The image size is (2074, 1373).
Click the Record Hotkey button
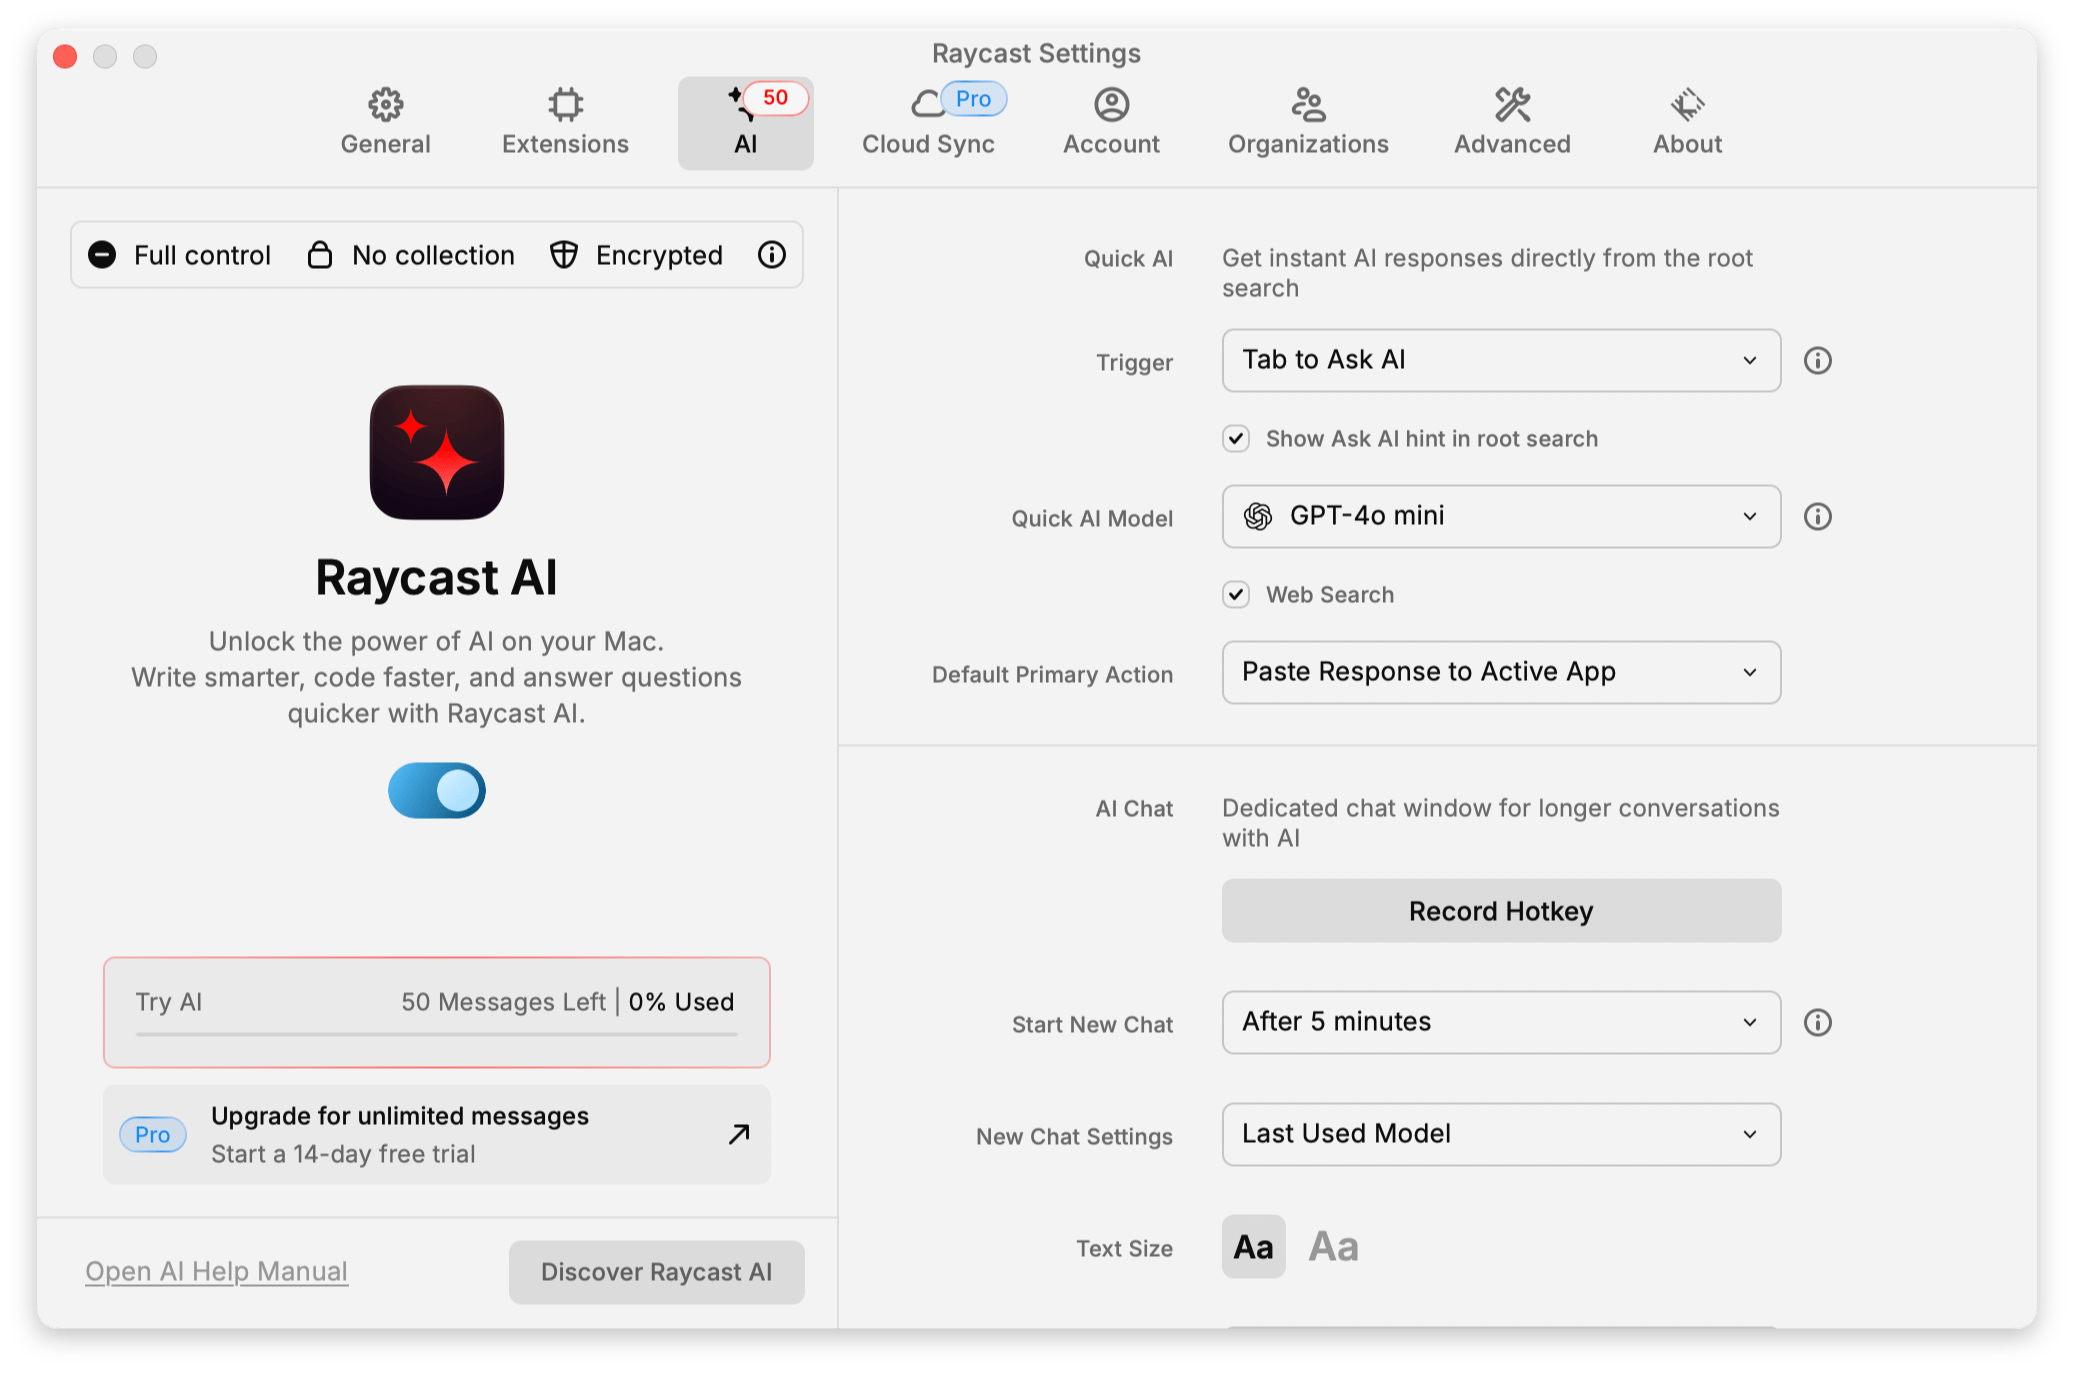tap(1500, 911)
